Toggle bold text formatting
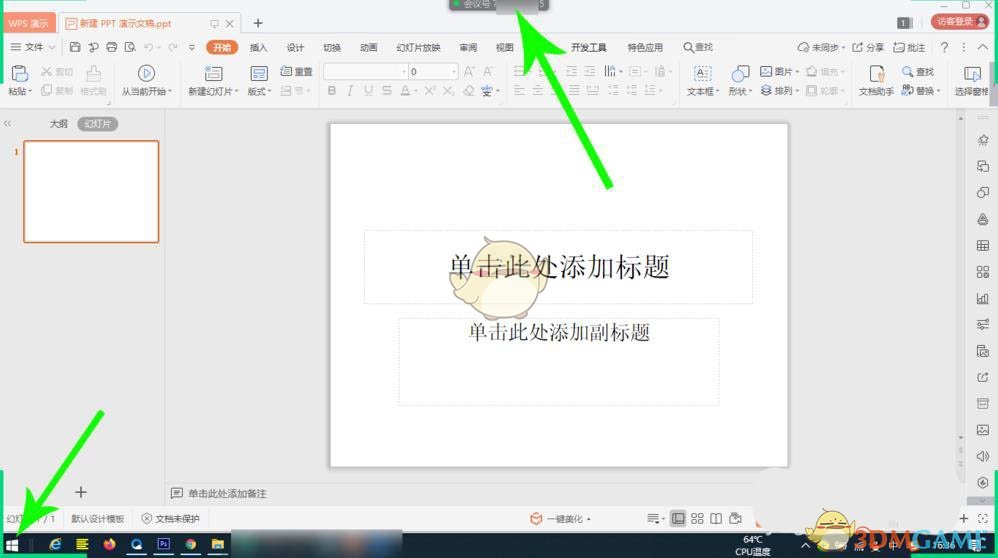The width and height of the screenshot is (998, 558). pyautogui.click(x=332, y=91)
